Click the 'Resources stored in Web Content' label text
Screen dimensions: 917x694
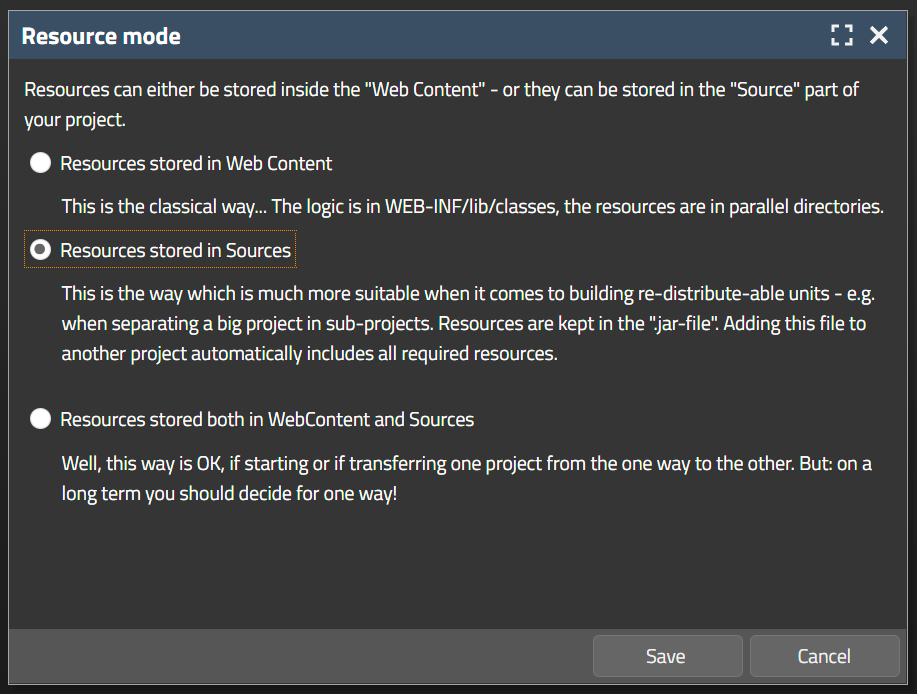pyautogui.click(x=196, y=163)
